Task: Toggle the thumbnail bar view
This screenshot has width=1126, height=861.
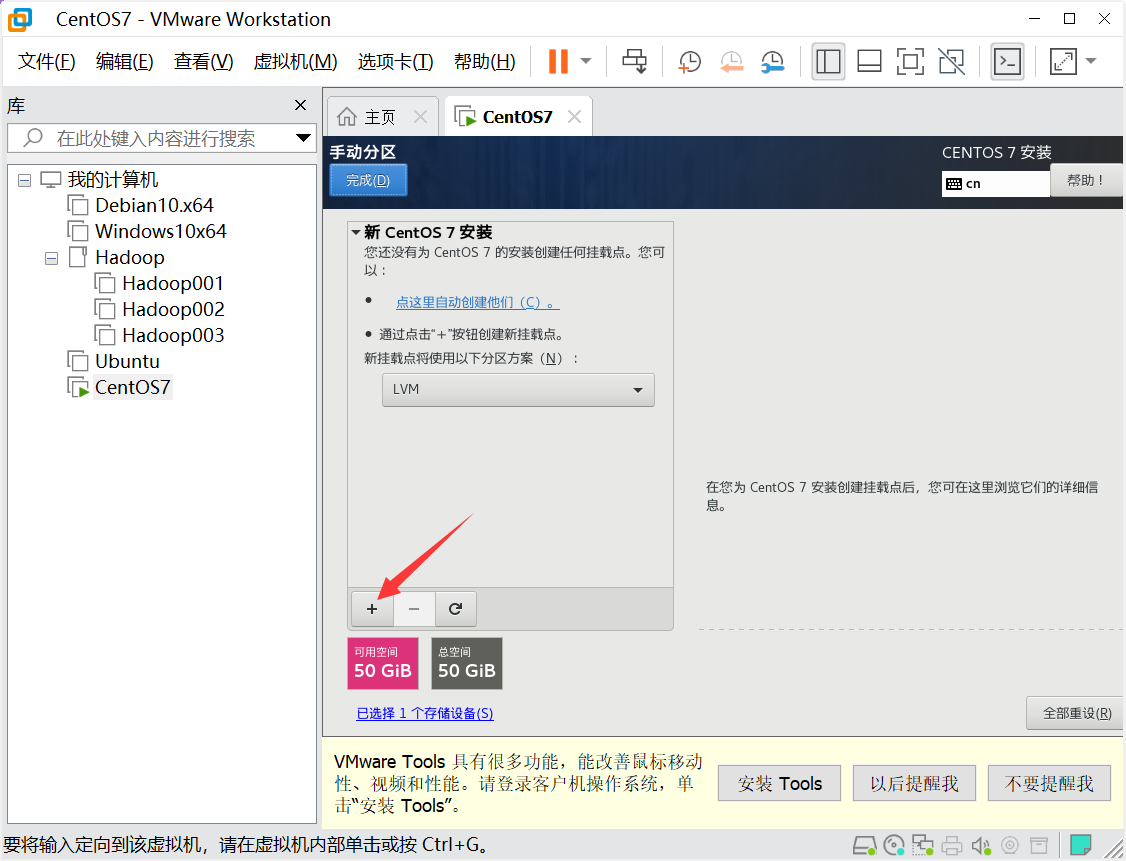Action: [x=869, y=61]
